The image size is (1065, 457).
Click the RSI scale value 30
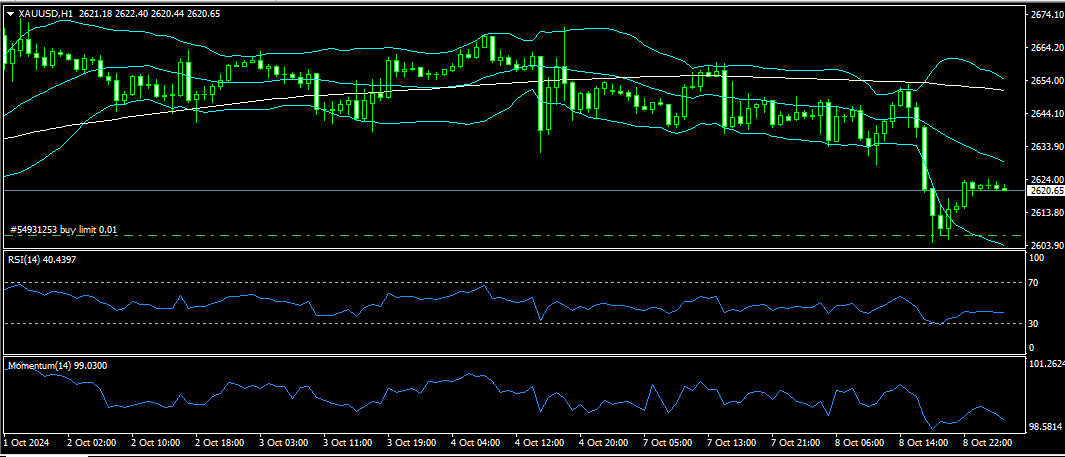1034,323
